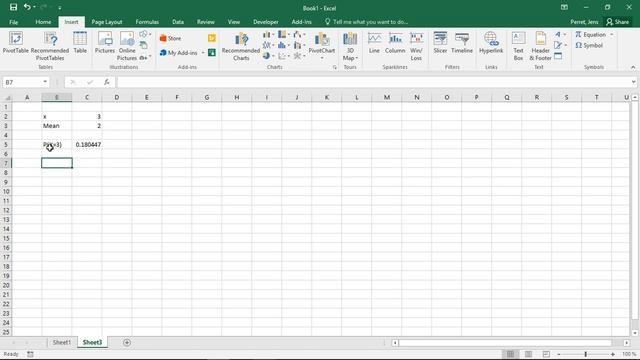Open the pie chart dropdown
This screenshot has height=360, width=640.
268,56
